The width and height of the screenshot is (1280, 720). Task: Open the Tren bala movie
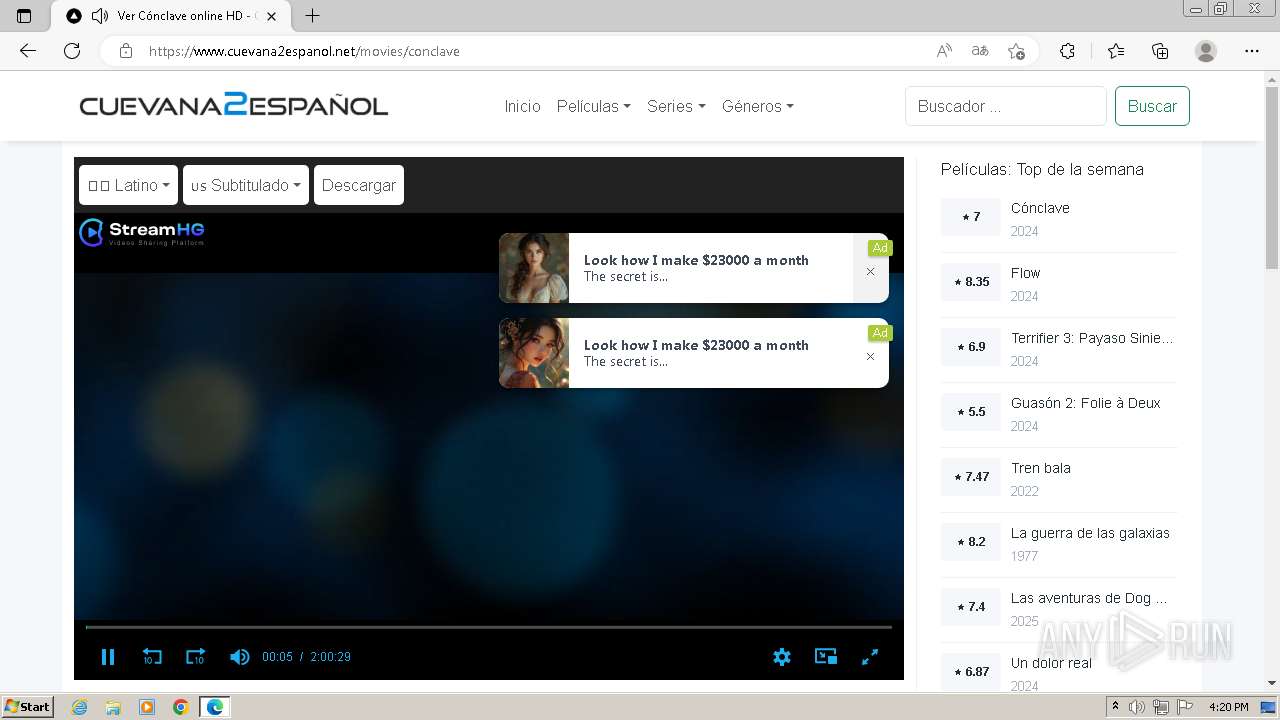(x=1040, y=468)
